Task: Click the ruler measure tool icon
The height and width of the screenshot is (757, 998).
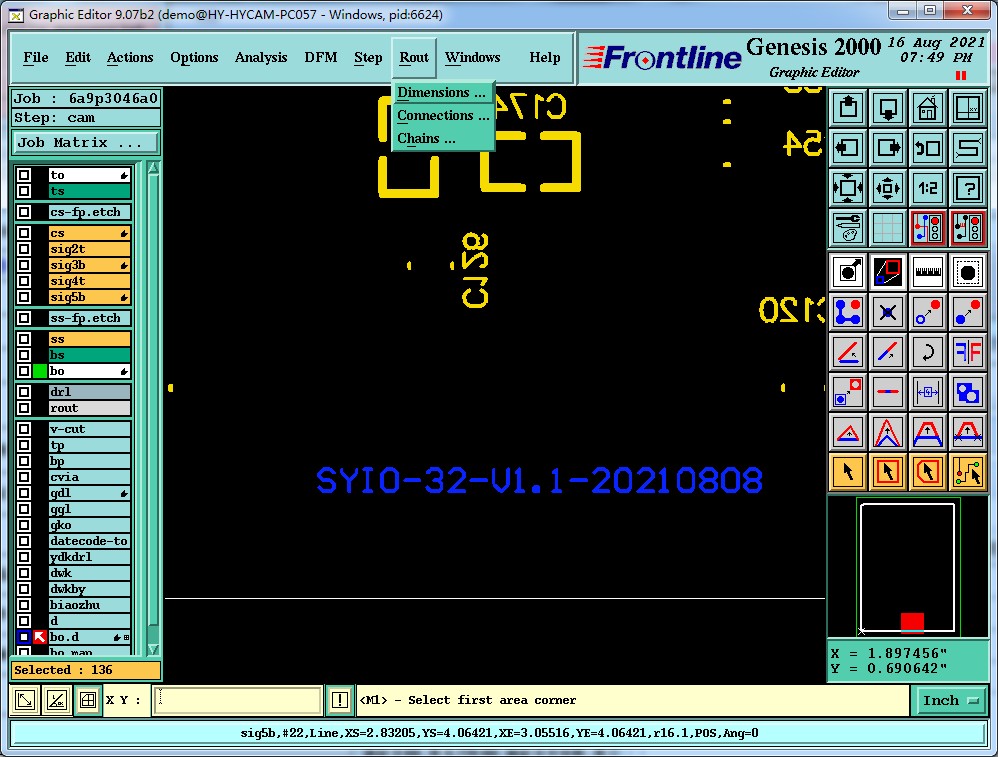Action: point(928,272)
